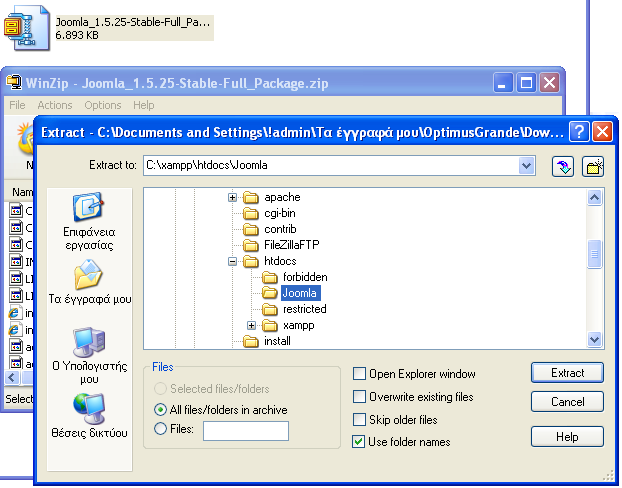The width and height of the screenshot is (622, 488).
Task: Open the Actions menu in WinZip
Action: (55, 105)
